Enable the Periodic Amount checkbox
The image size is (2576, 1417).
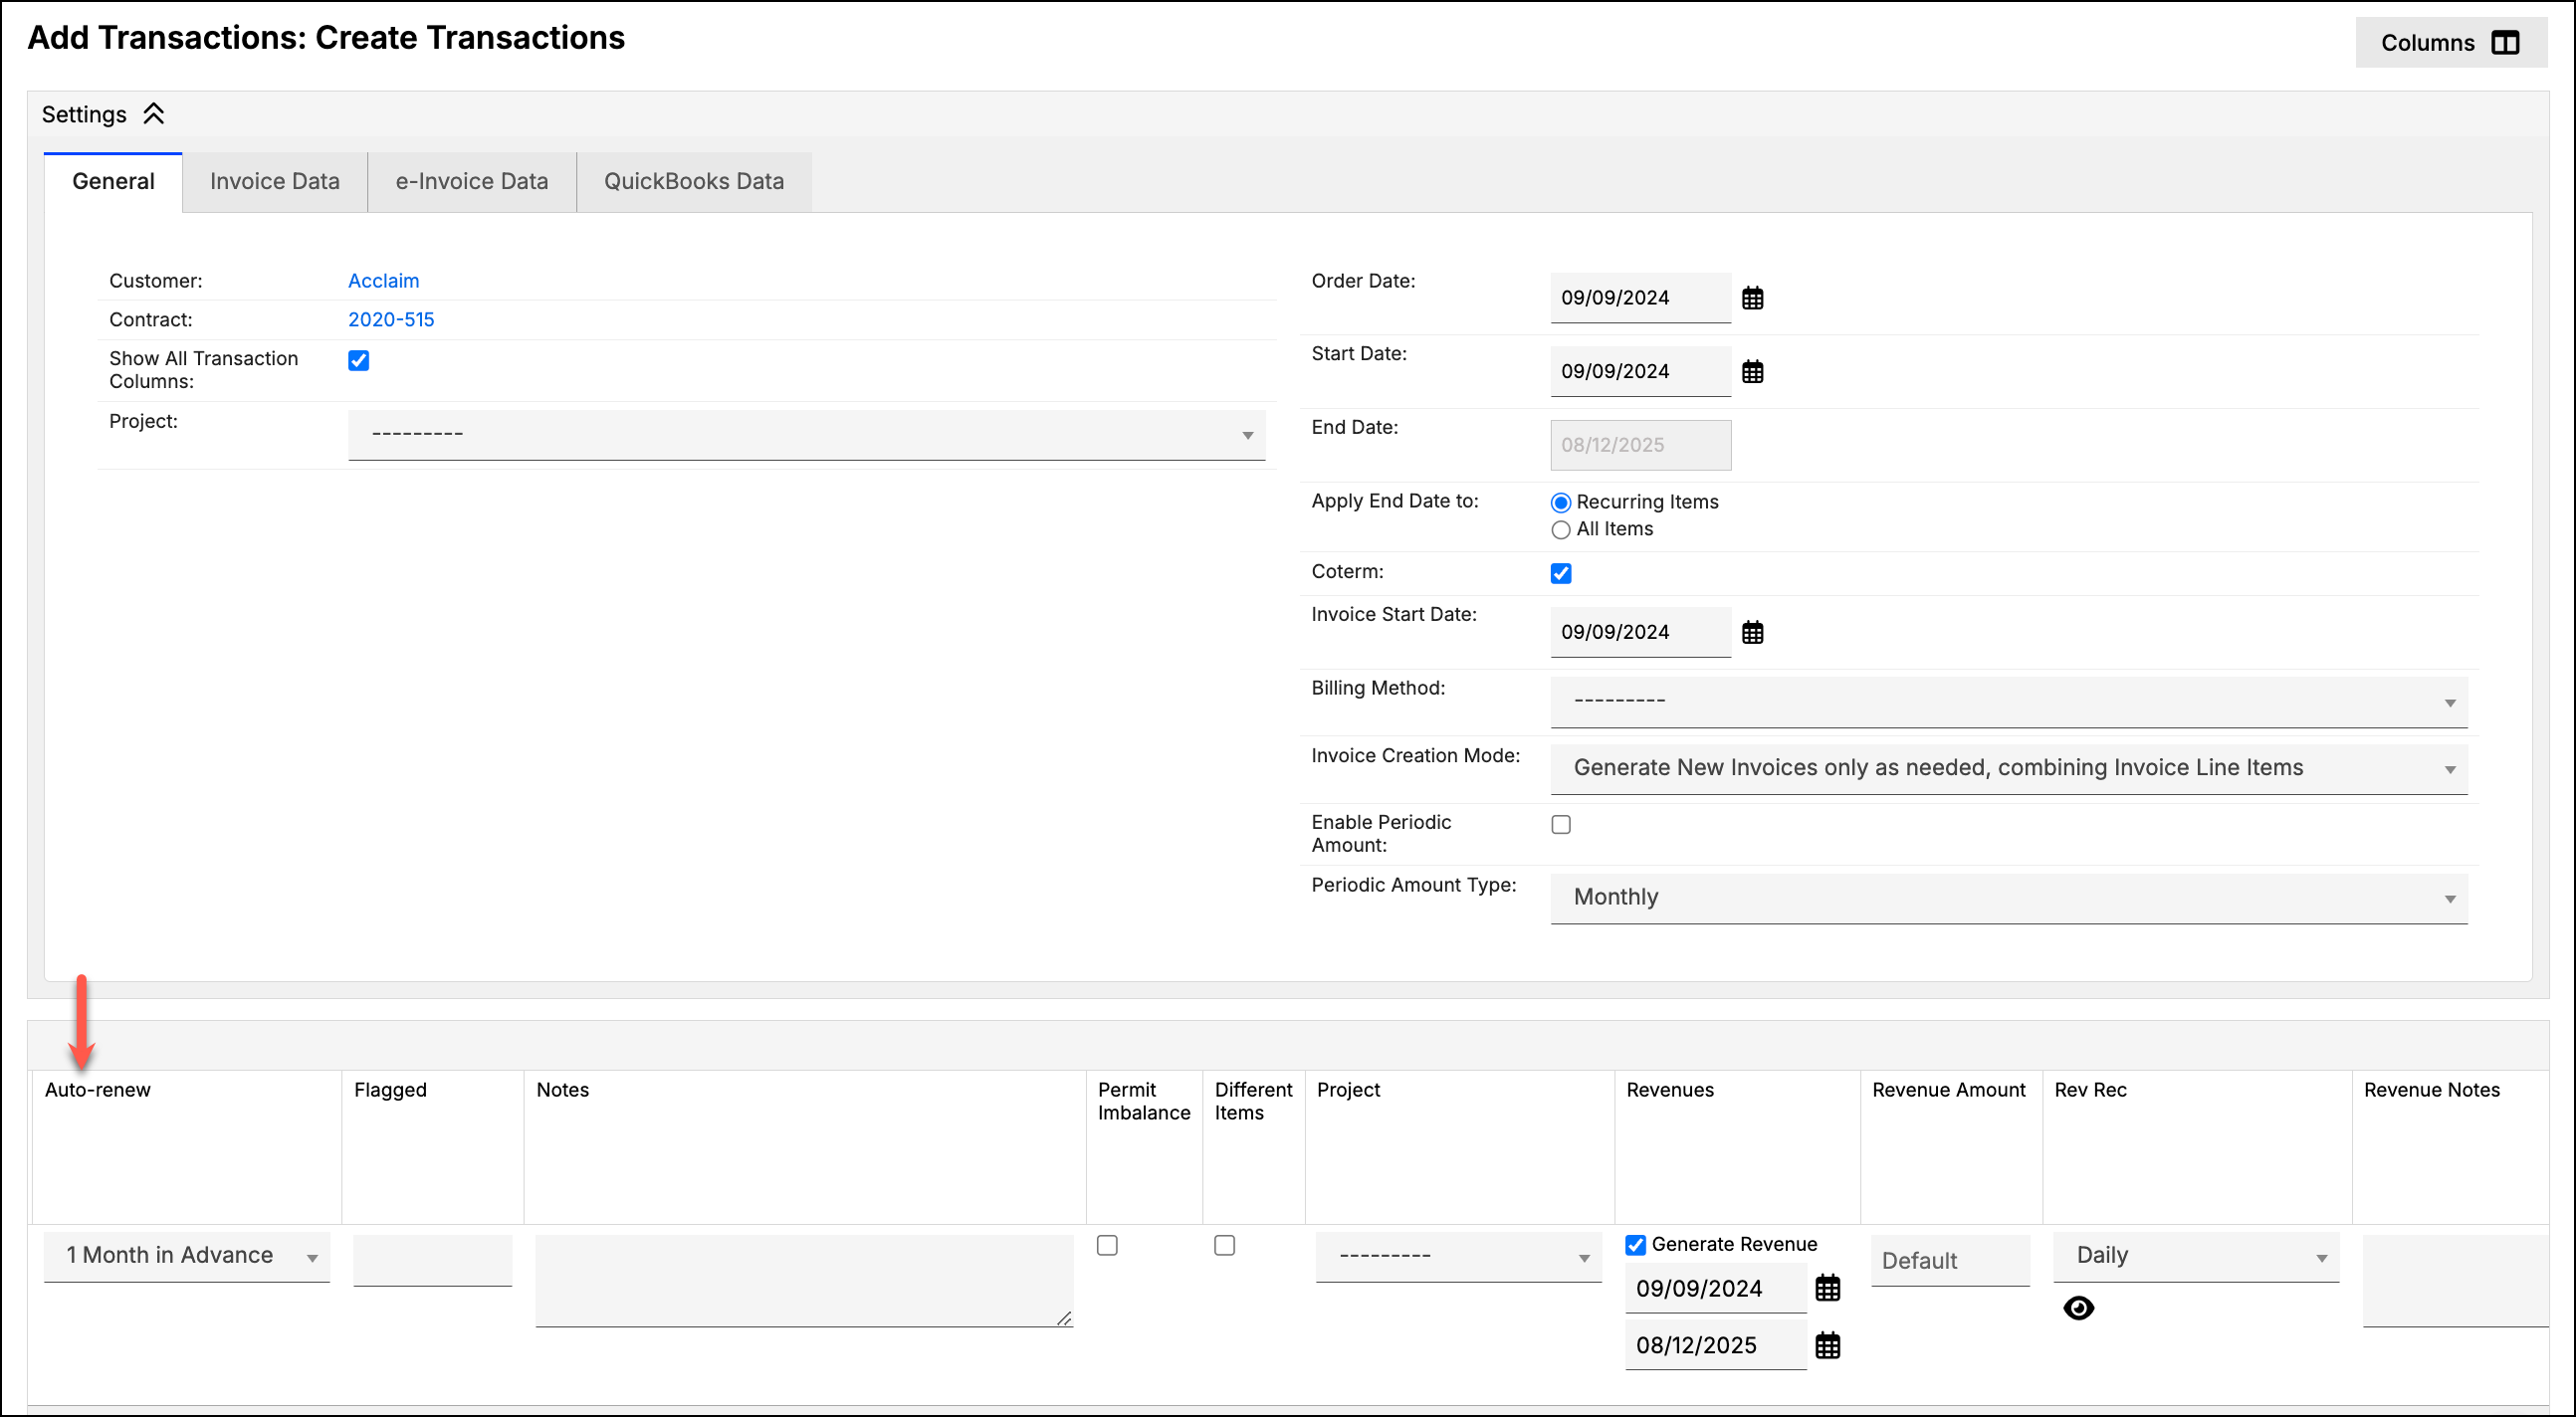(x=1560, y=824)
